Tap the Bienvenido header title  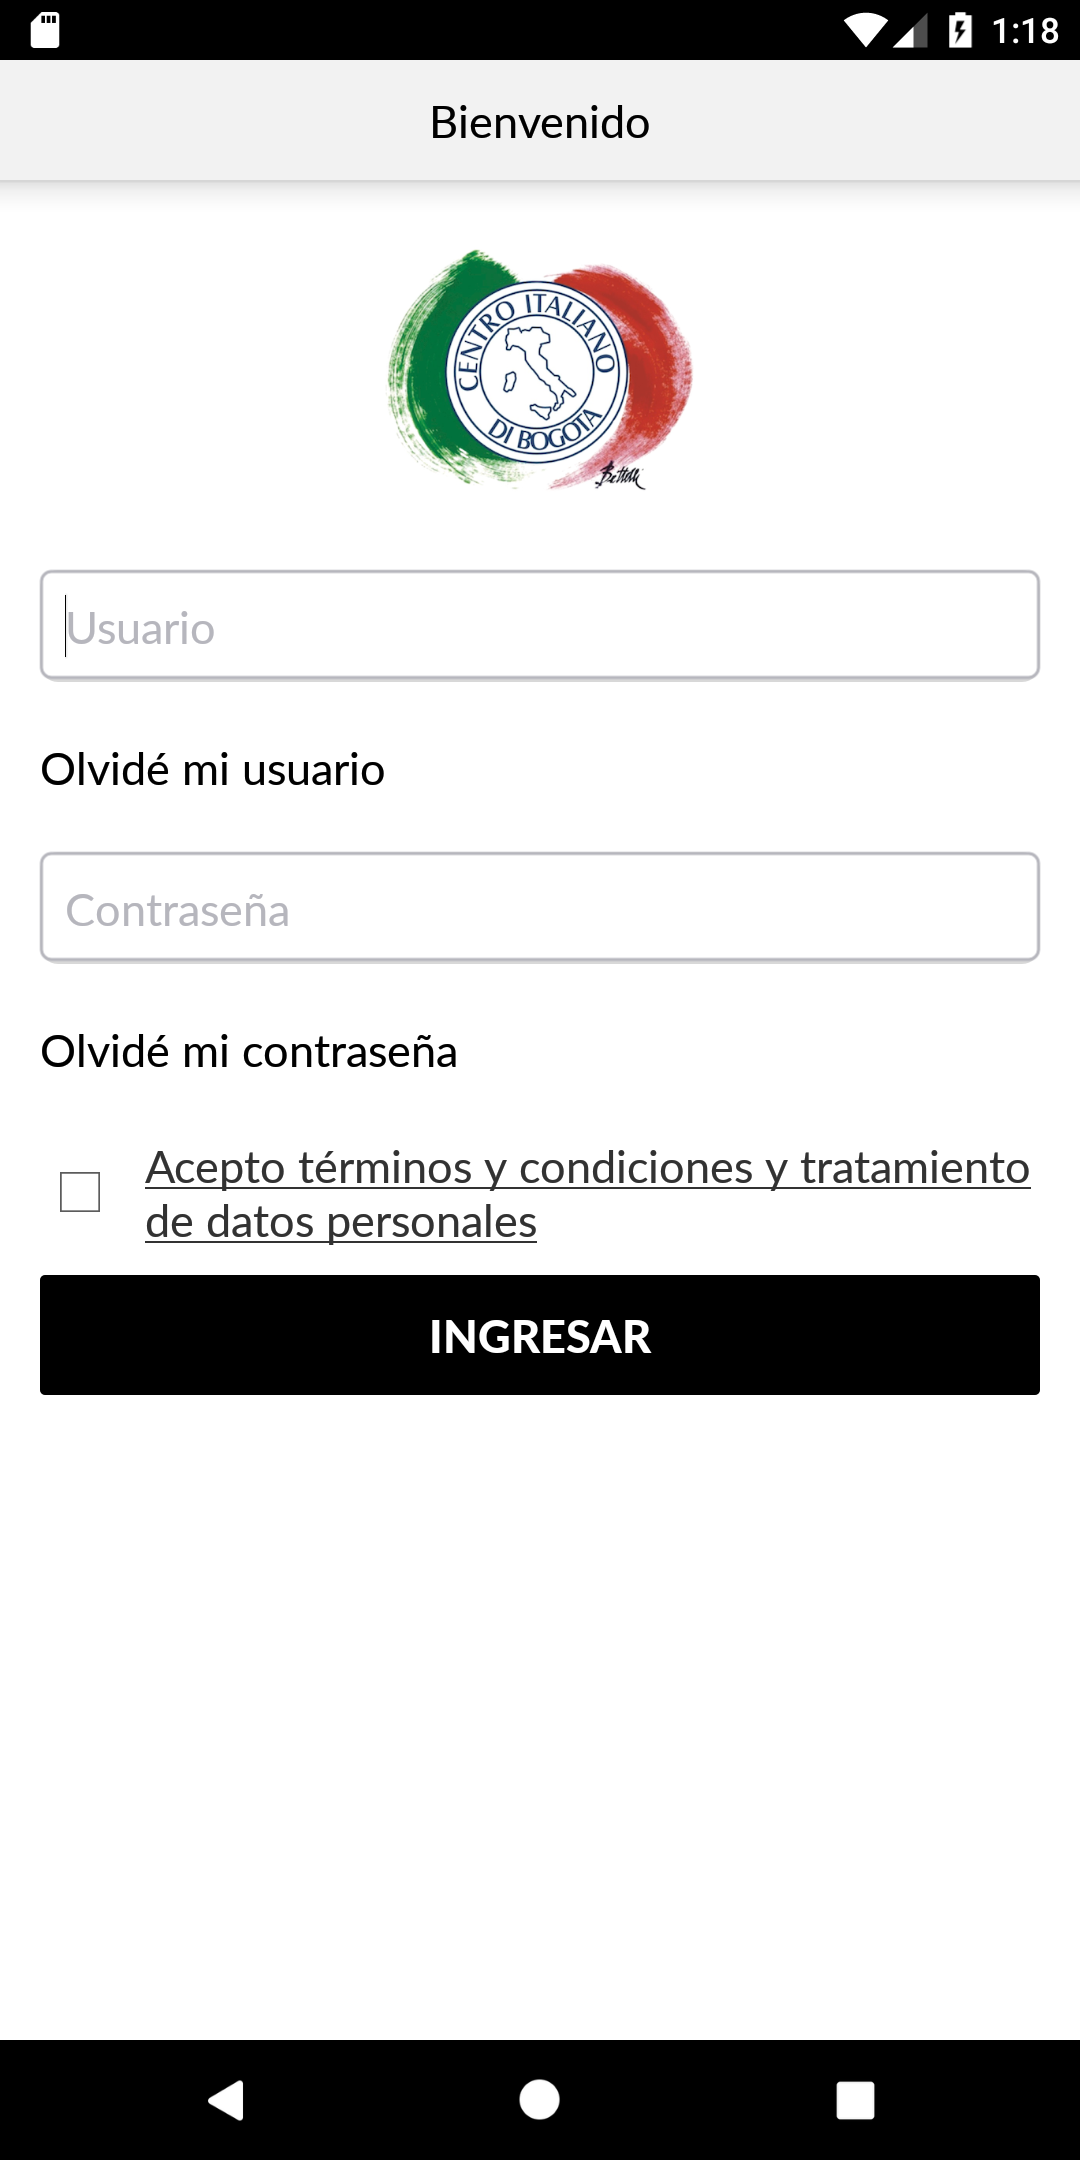click(x=540, y=122)
